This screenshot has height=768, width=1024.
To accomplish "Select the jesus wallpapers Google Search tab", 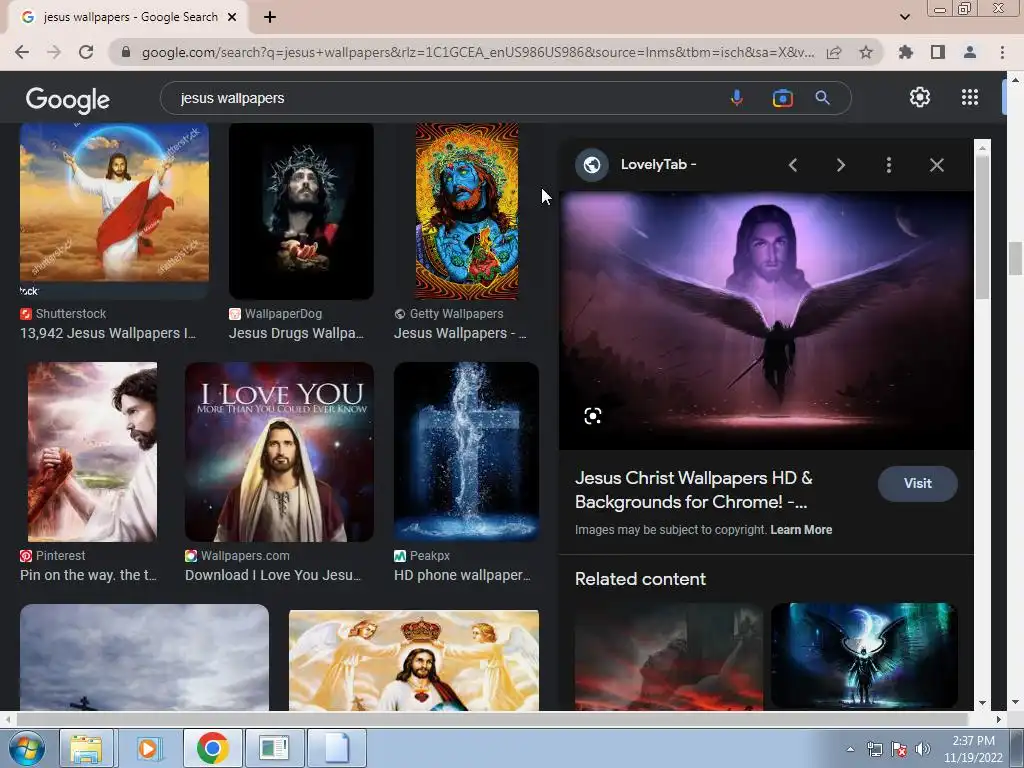I will (x=127, y=17).
